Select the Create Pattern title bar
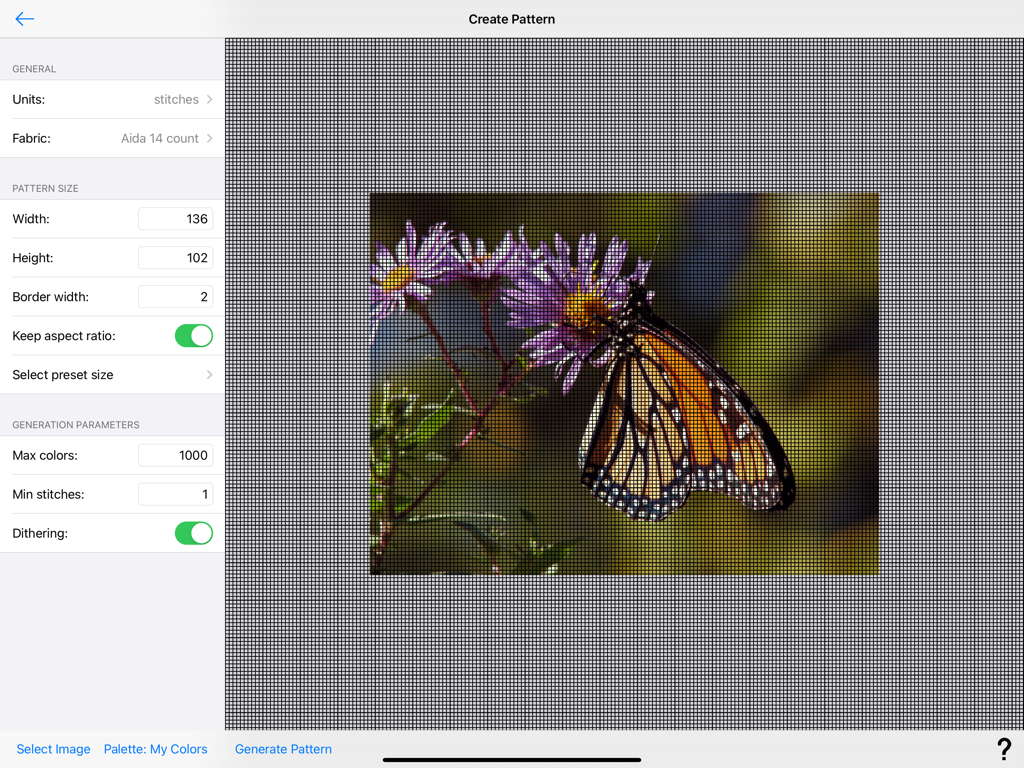This screenshot has height=768, width=1024. pos(512,18)
